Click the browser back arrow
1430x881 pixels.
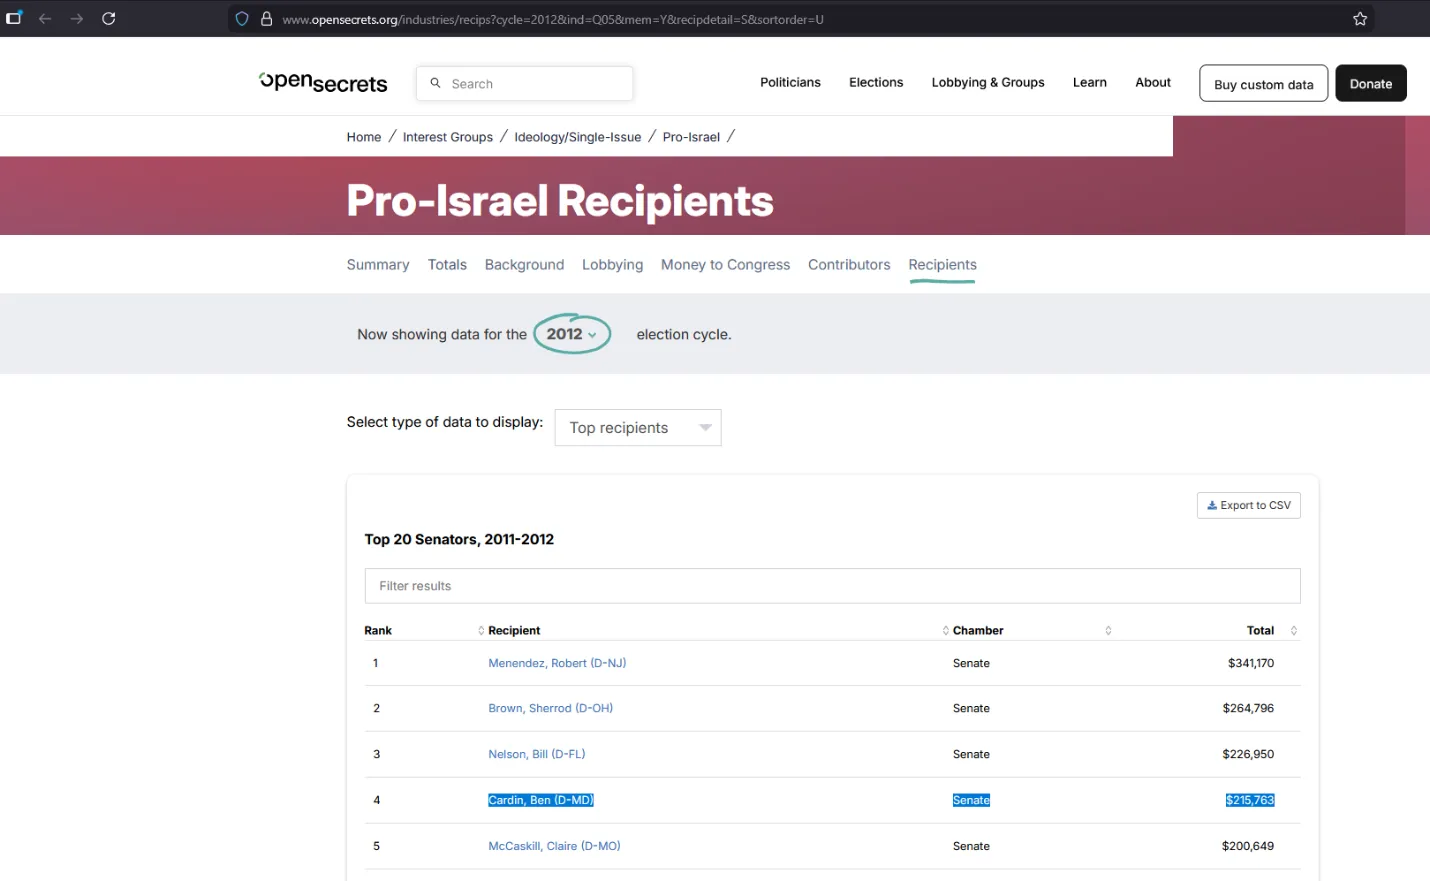(45, 19)
